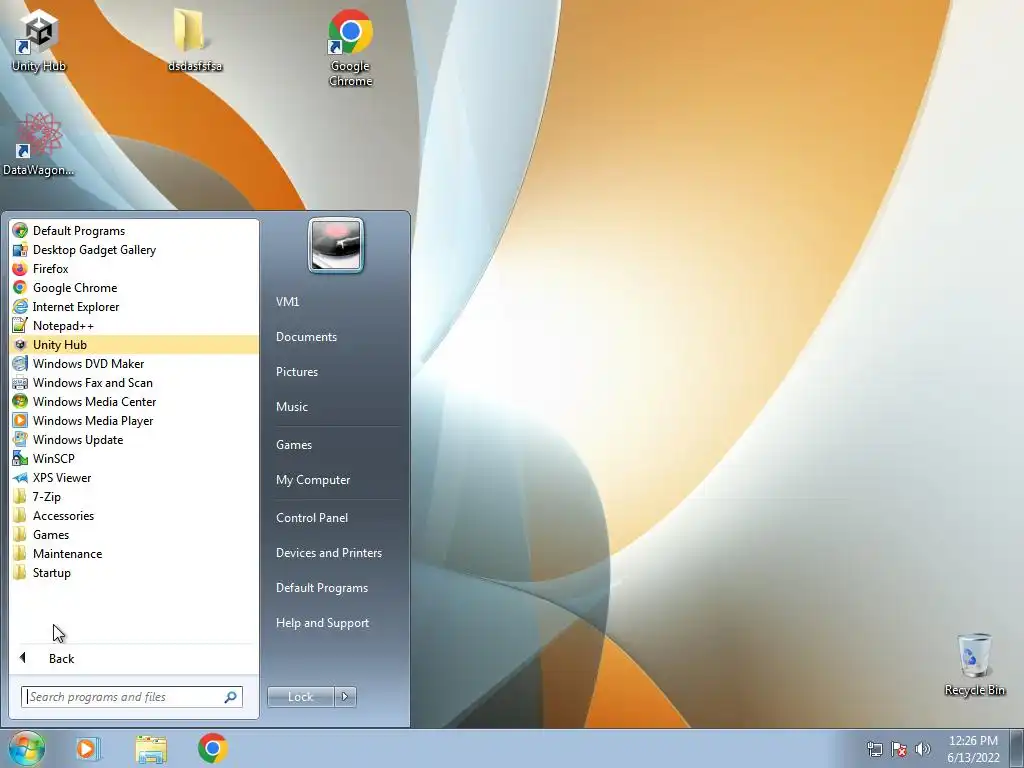
Task: Launch WinSCP
Action: tap(134, 458)
